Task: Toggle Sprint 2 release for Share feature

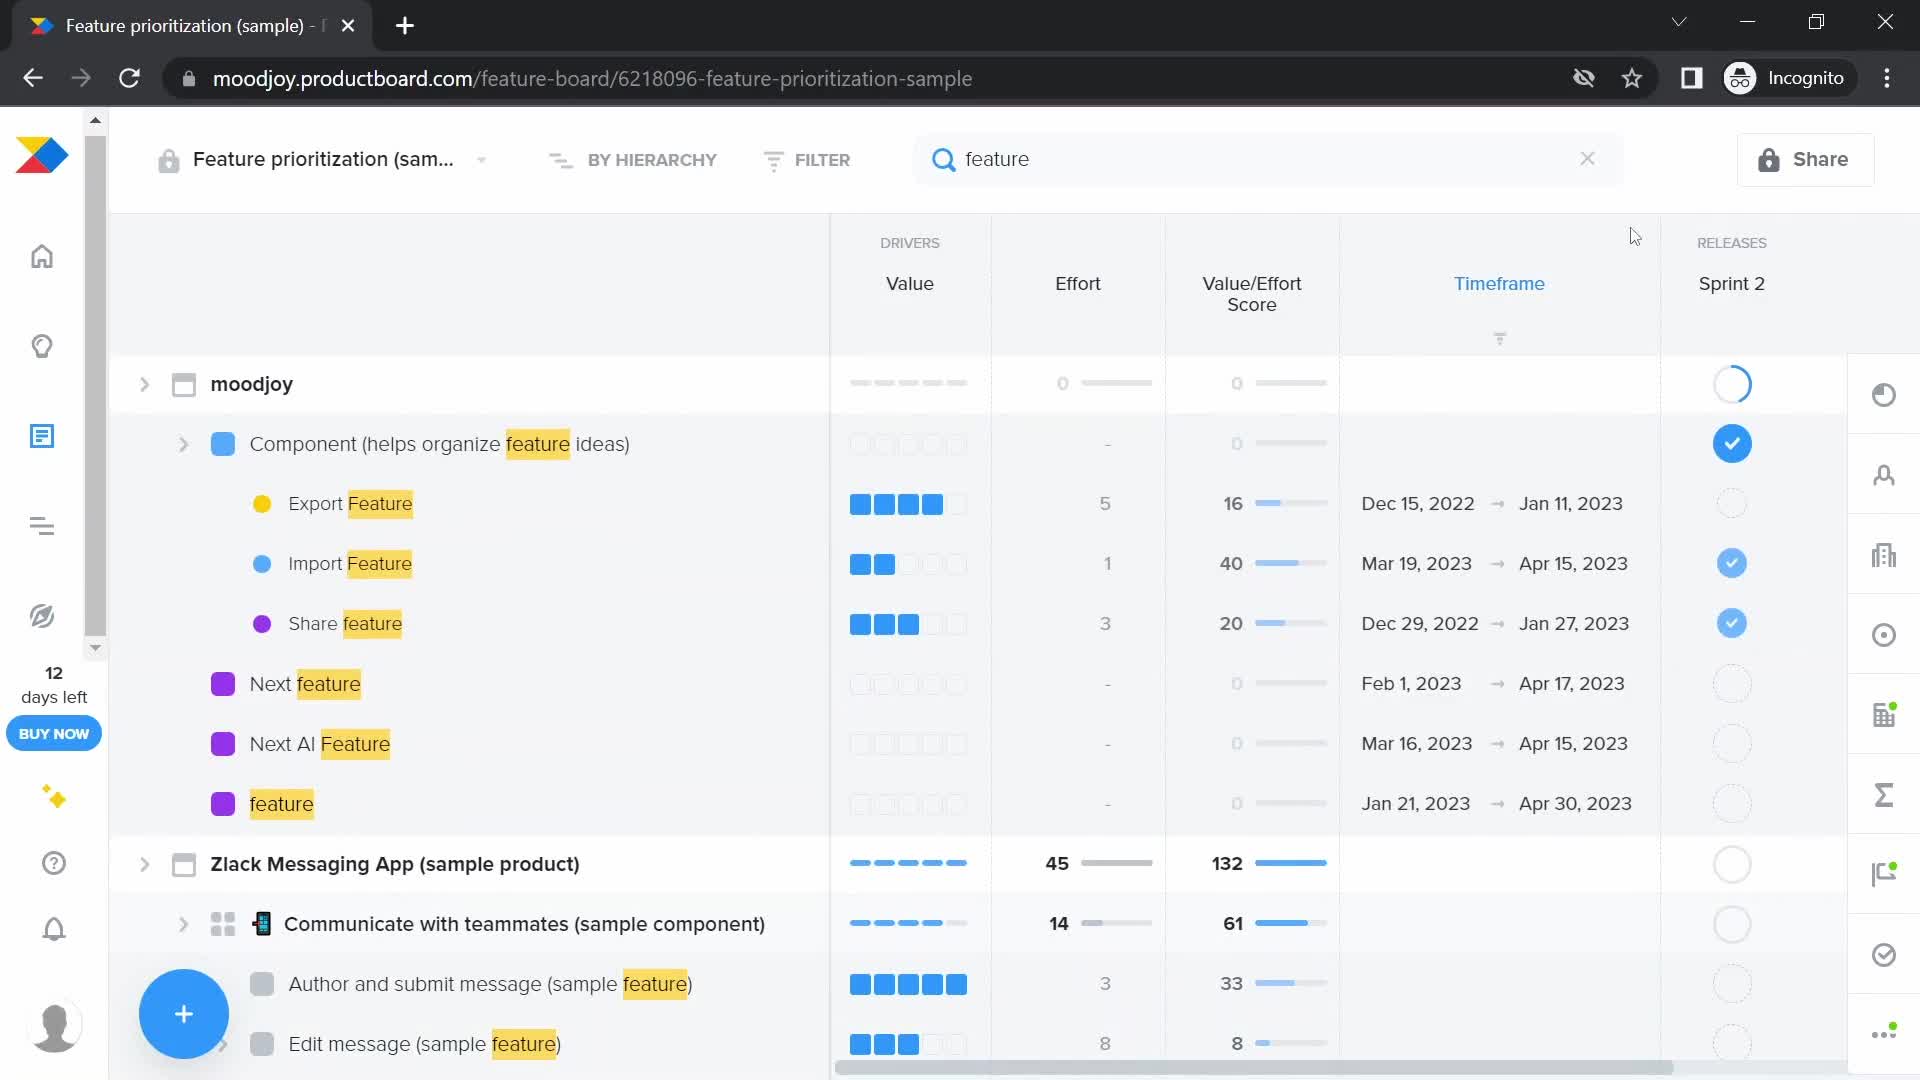Action: [x=1732, y=623]
